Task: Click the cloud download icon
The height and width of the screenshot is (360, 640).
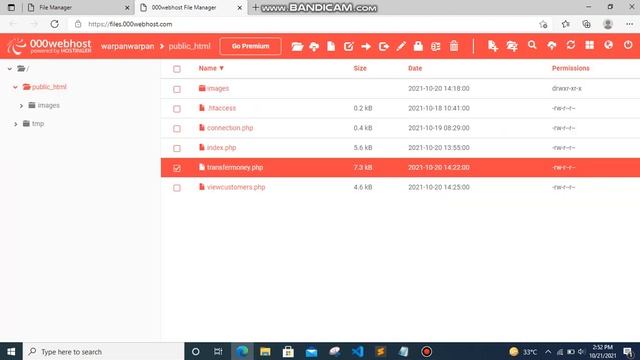Action: point(314,46)
